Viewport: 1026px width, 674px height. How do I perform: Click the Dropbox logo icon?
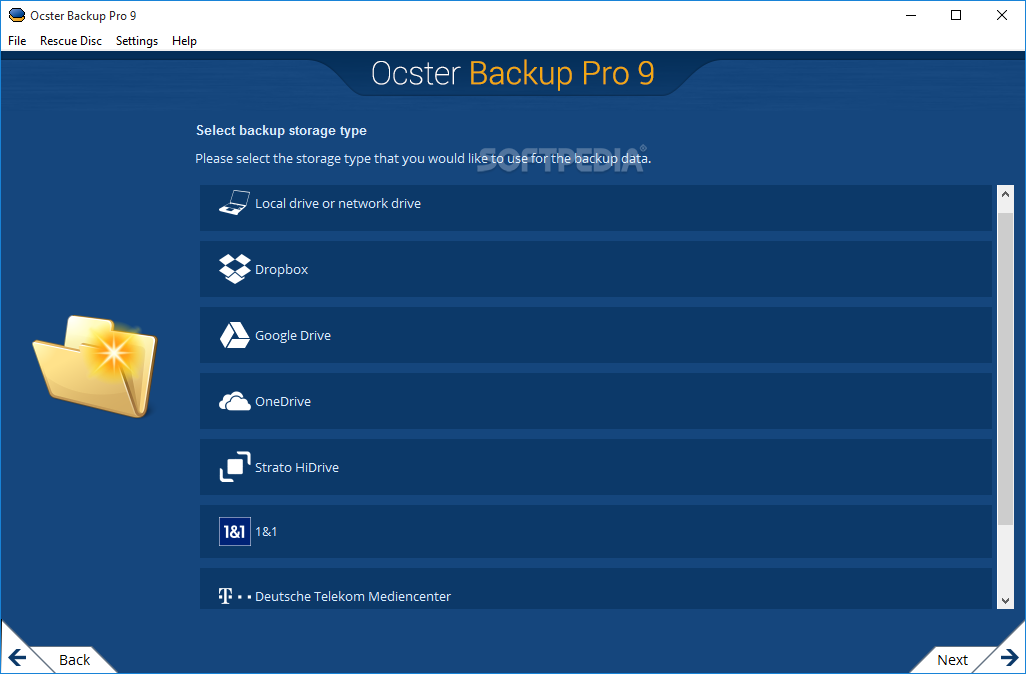pyautogui.click(x=234, y=268)
